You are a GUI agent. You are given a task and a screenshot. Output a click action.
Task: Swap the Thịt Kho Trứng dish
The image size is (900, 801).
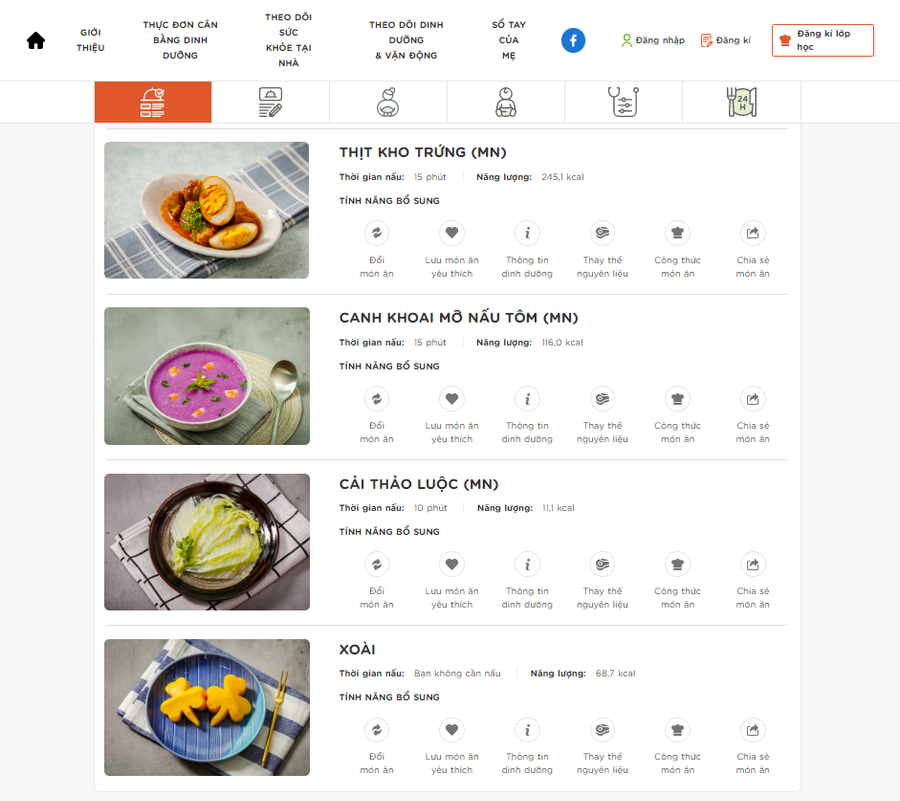click(x=377, y=233)
